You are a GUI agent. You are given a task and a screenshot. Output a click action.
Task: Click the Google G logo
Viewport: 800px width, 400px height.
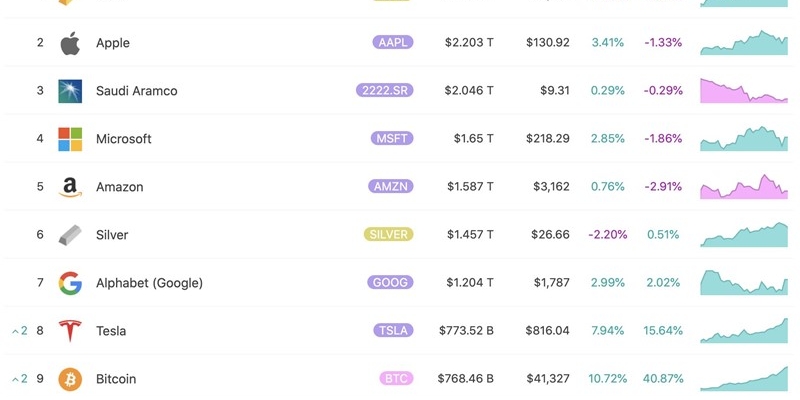[70, 283]
